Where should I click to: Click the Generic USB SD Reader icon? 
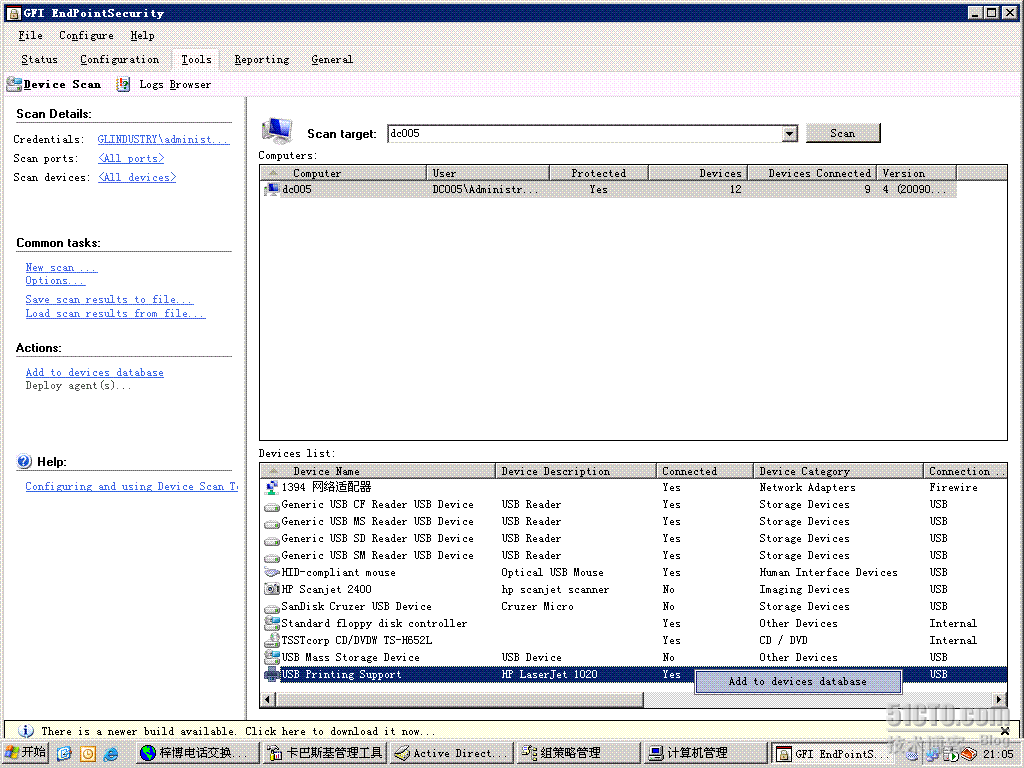[272, 539]
